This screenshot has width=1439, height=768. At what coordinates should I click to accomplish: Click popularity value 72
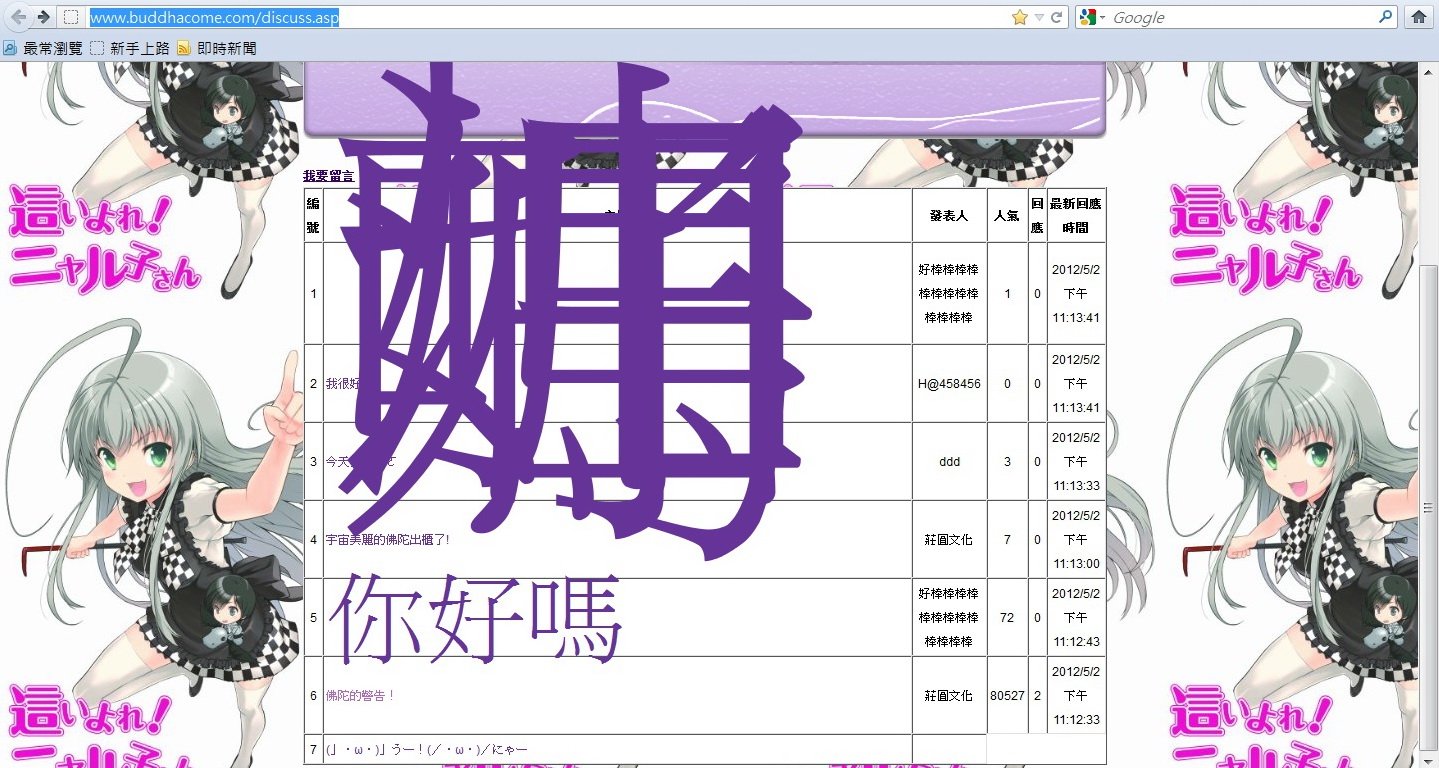pos(1007,618)
